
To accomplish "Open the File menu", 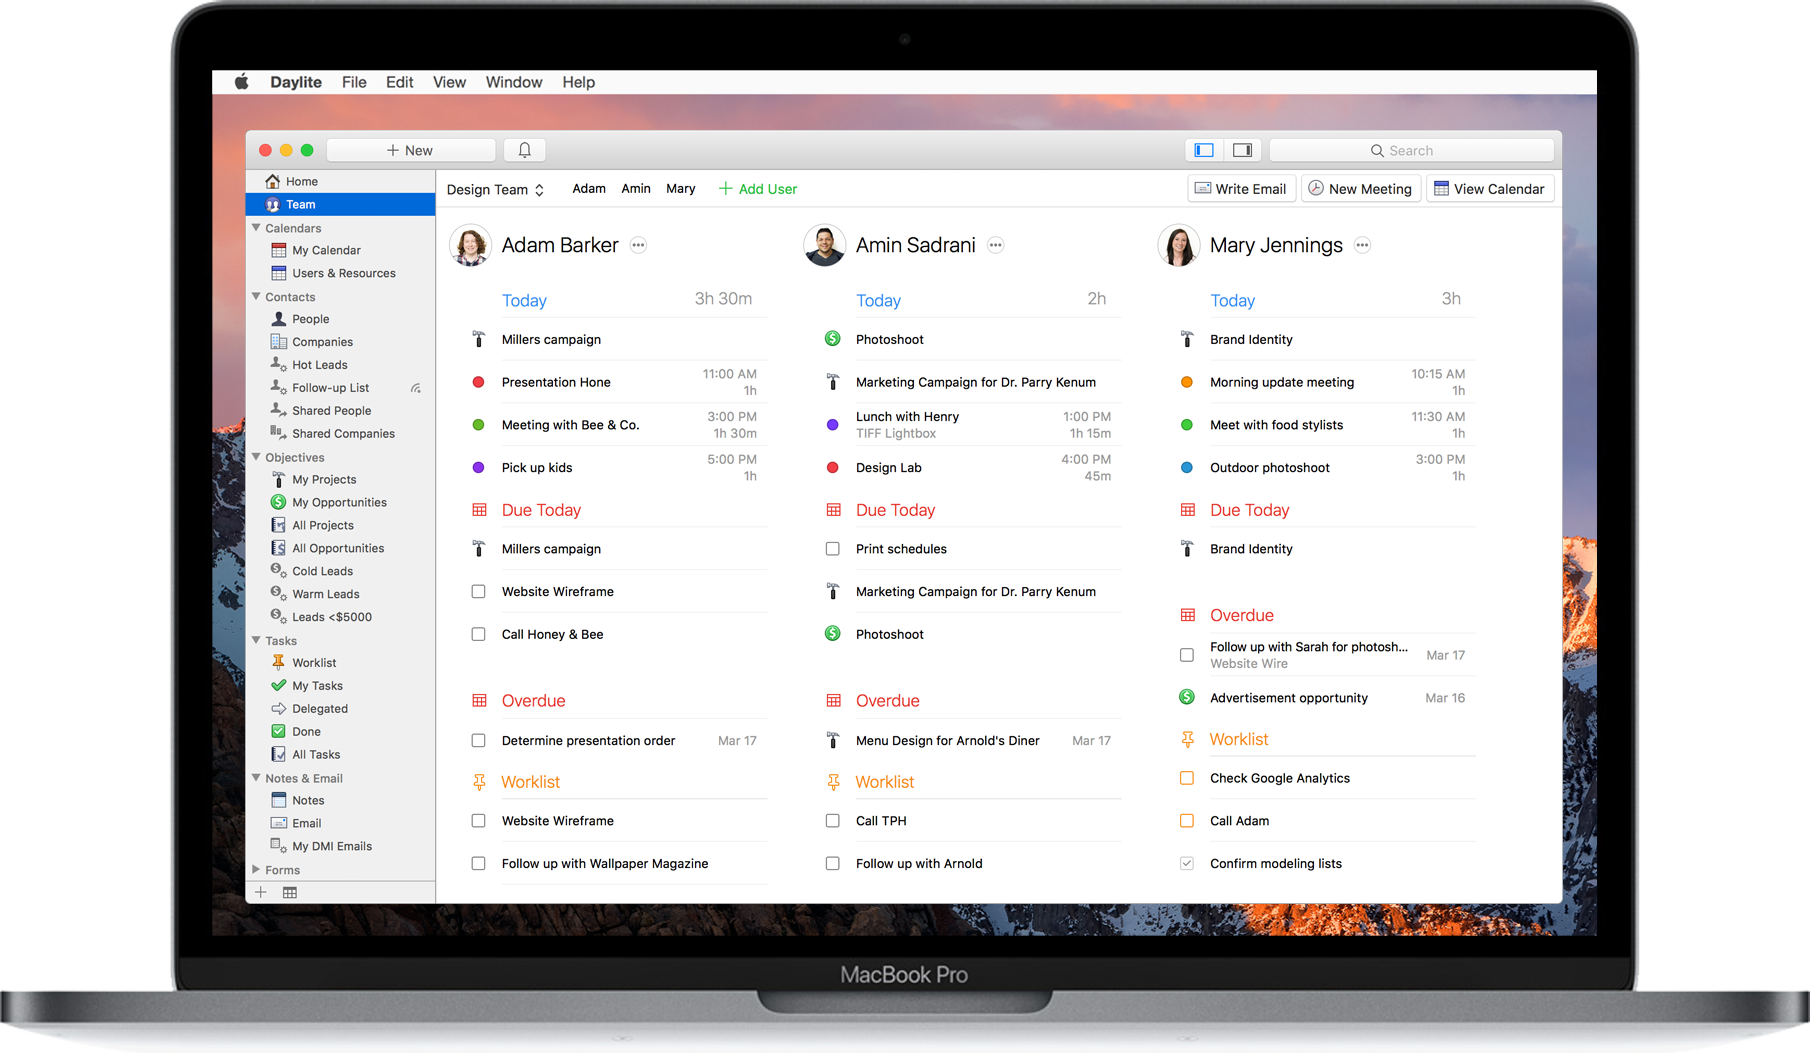I will pos(354,82).
